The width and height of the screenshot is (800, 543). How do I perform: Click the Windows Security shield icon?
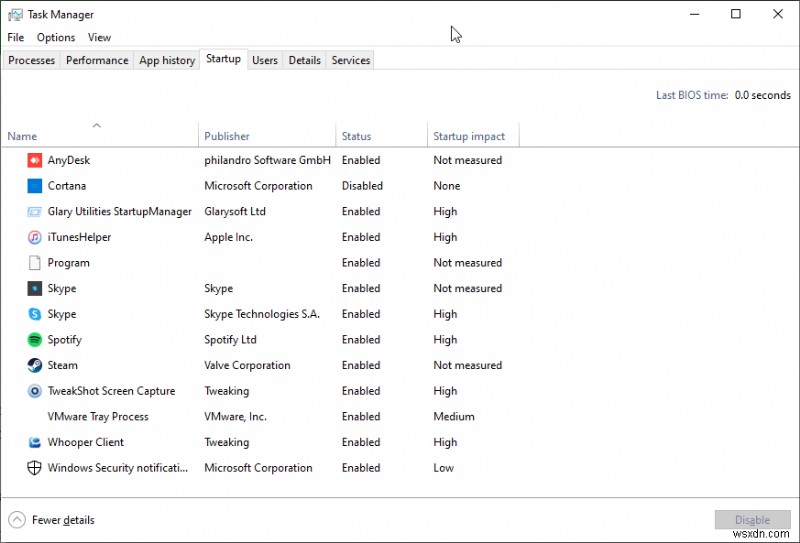pos(34,467)
